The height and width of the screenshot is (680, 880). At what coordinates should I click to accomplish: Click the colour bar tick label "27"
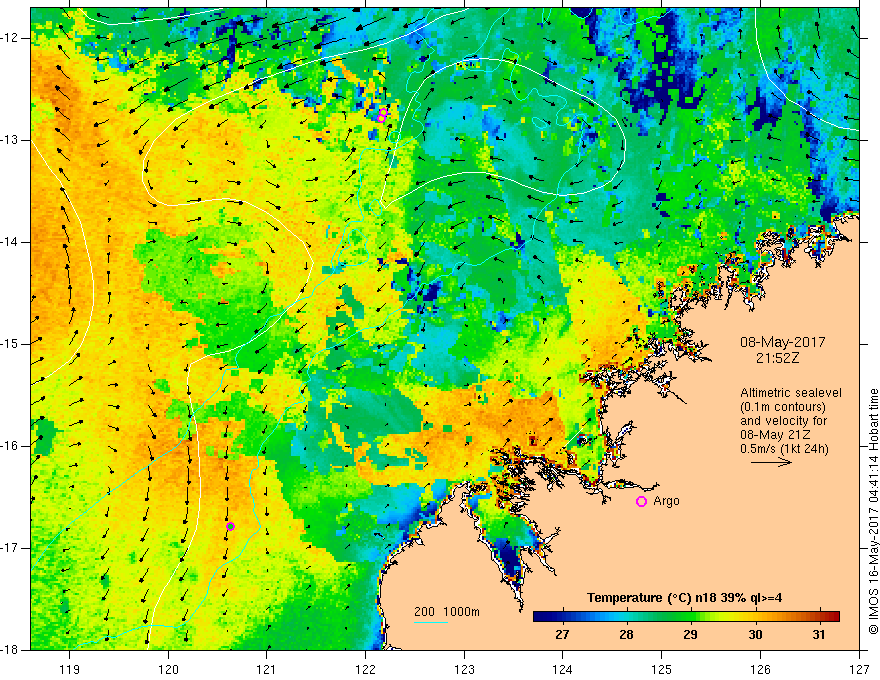[562, 635]
